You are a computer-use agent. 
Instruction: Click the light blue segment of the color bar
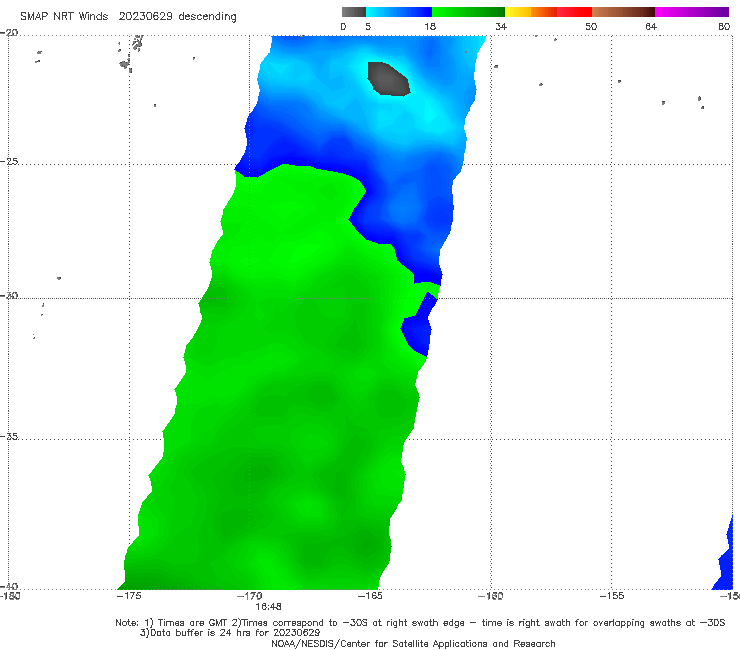click(x=399, y=12)
